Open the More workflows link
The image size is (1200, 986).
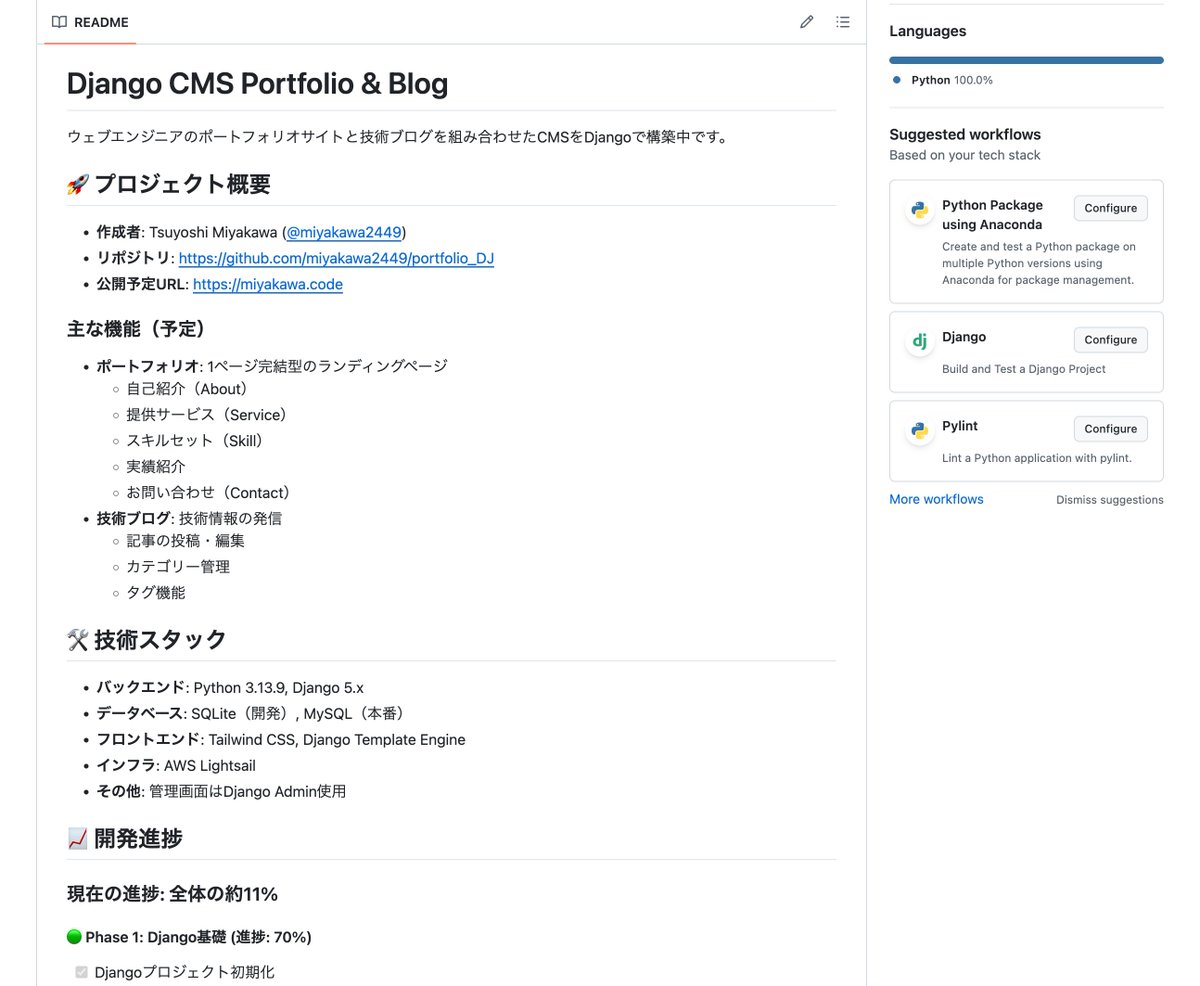point(936,499)
